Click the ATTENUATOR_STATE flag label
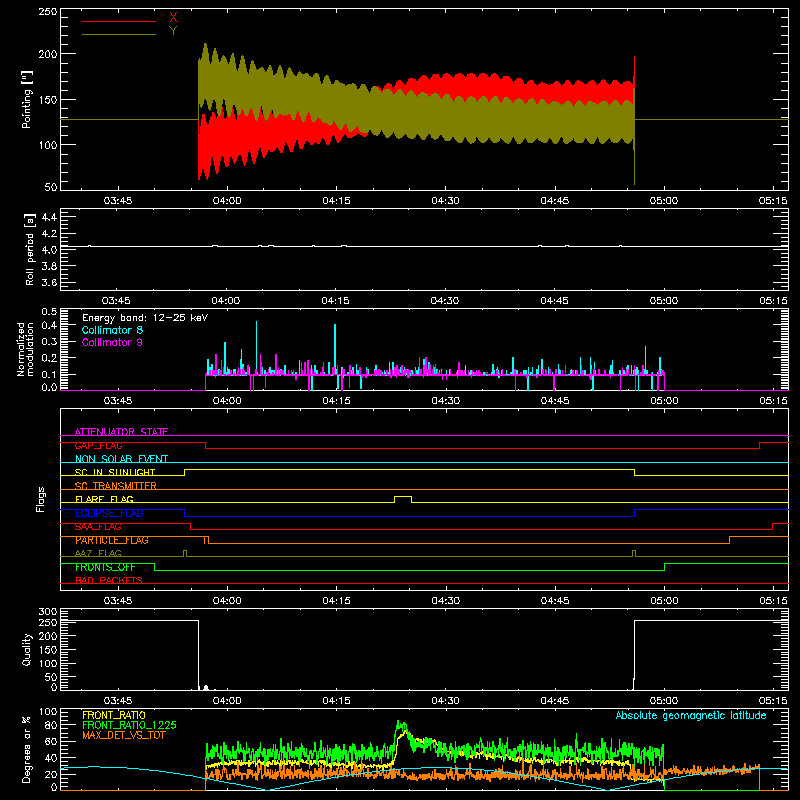The width and height of the screenshot is (800, 800). coord(121,432)
